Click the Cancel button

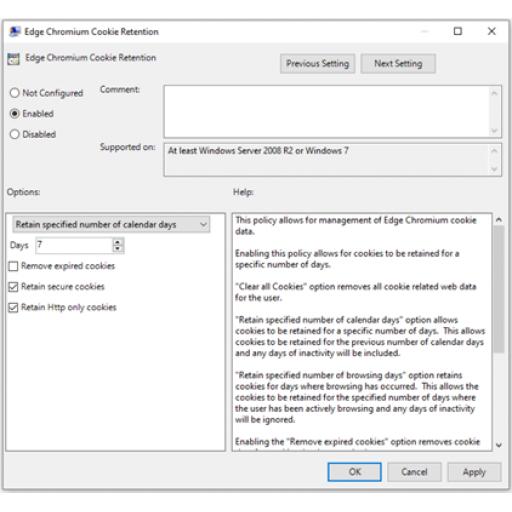click(x=414, y=472)
